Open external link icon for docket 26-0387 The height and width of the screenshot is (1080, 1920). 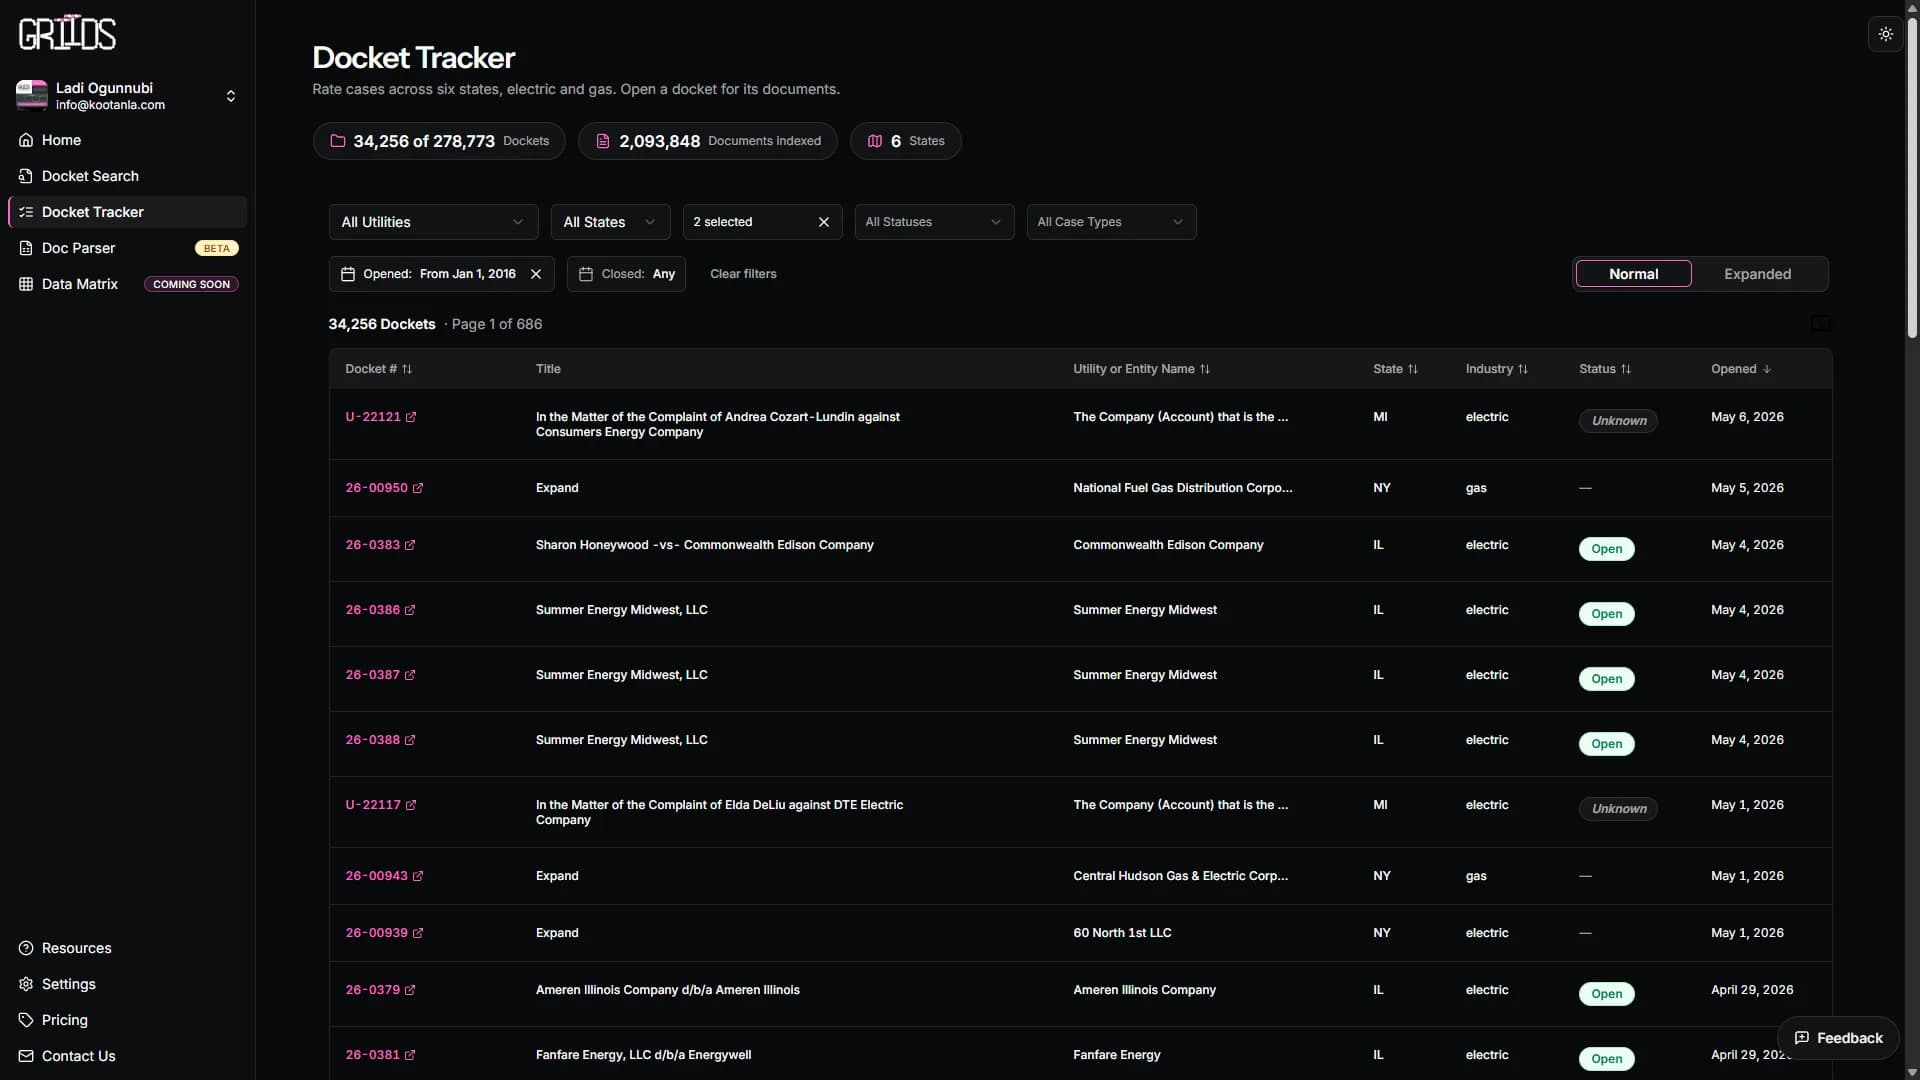[x=410, y=675]
